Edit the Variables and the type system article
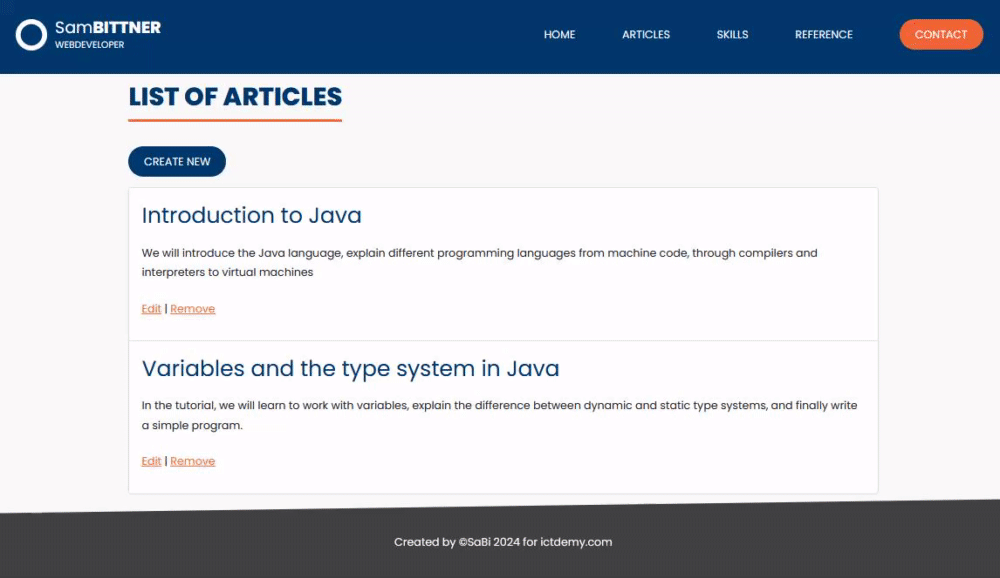The image size is (1000, 578). 151,461
